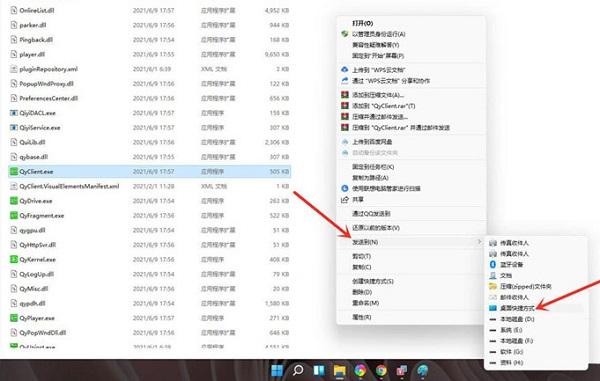Screen dimensions: 600x381
Task: Click the WPS share-and-collaborate arrow icon
Action: tap(345, 81)
